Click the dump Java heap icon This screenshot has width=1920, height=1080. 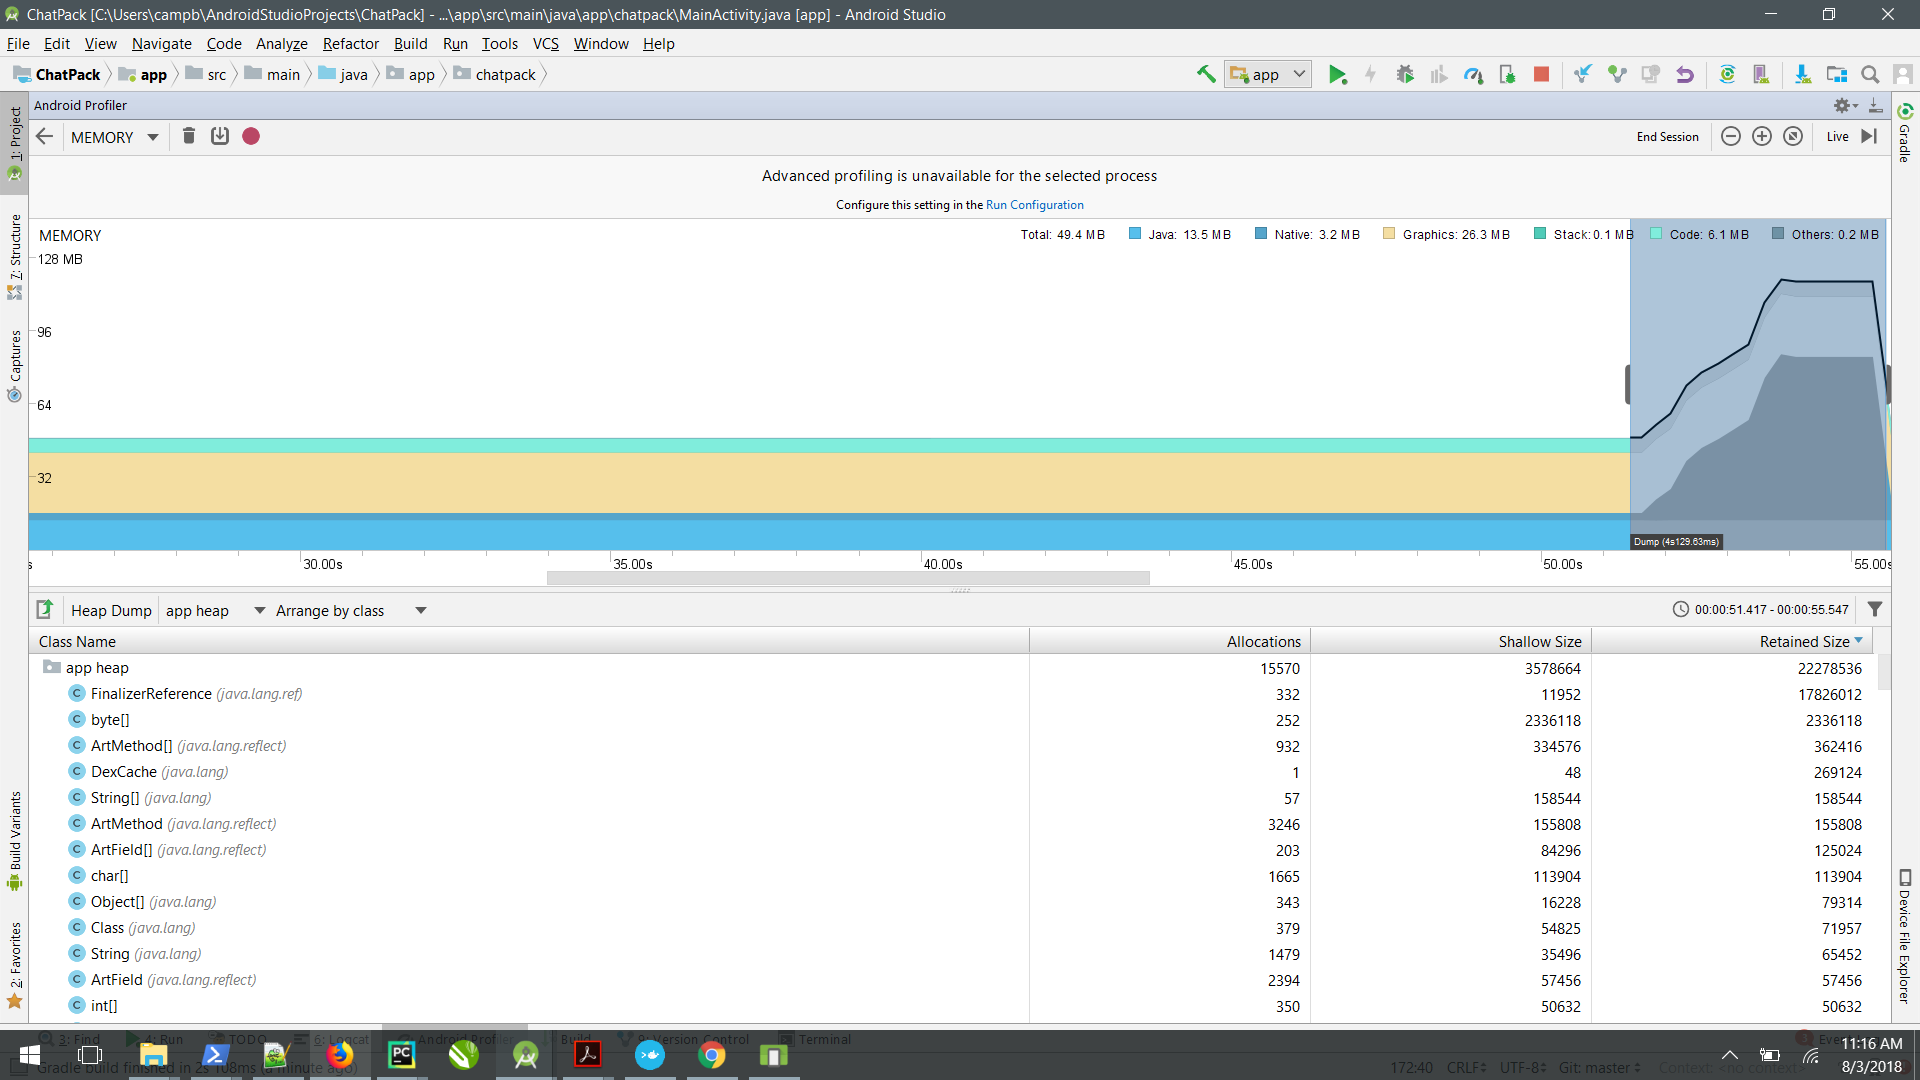[220, 136]
